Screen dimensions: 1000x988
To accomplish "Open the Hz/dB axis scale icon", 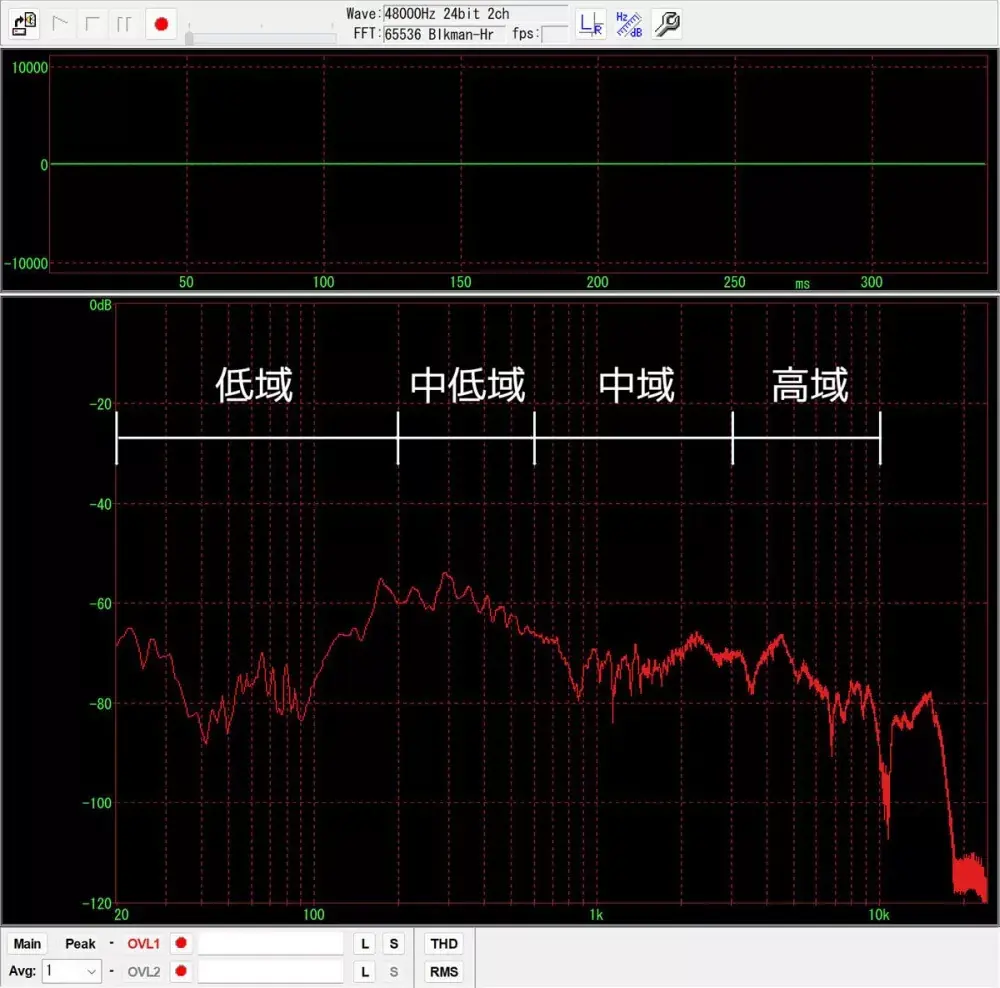I will click(x=628, y=24).
